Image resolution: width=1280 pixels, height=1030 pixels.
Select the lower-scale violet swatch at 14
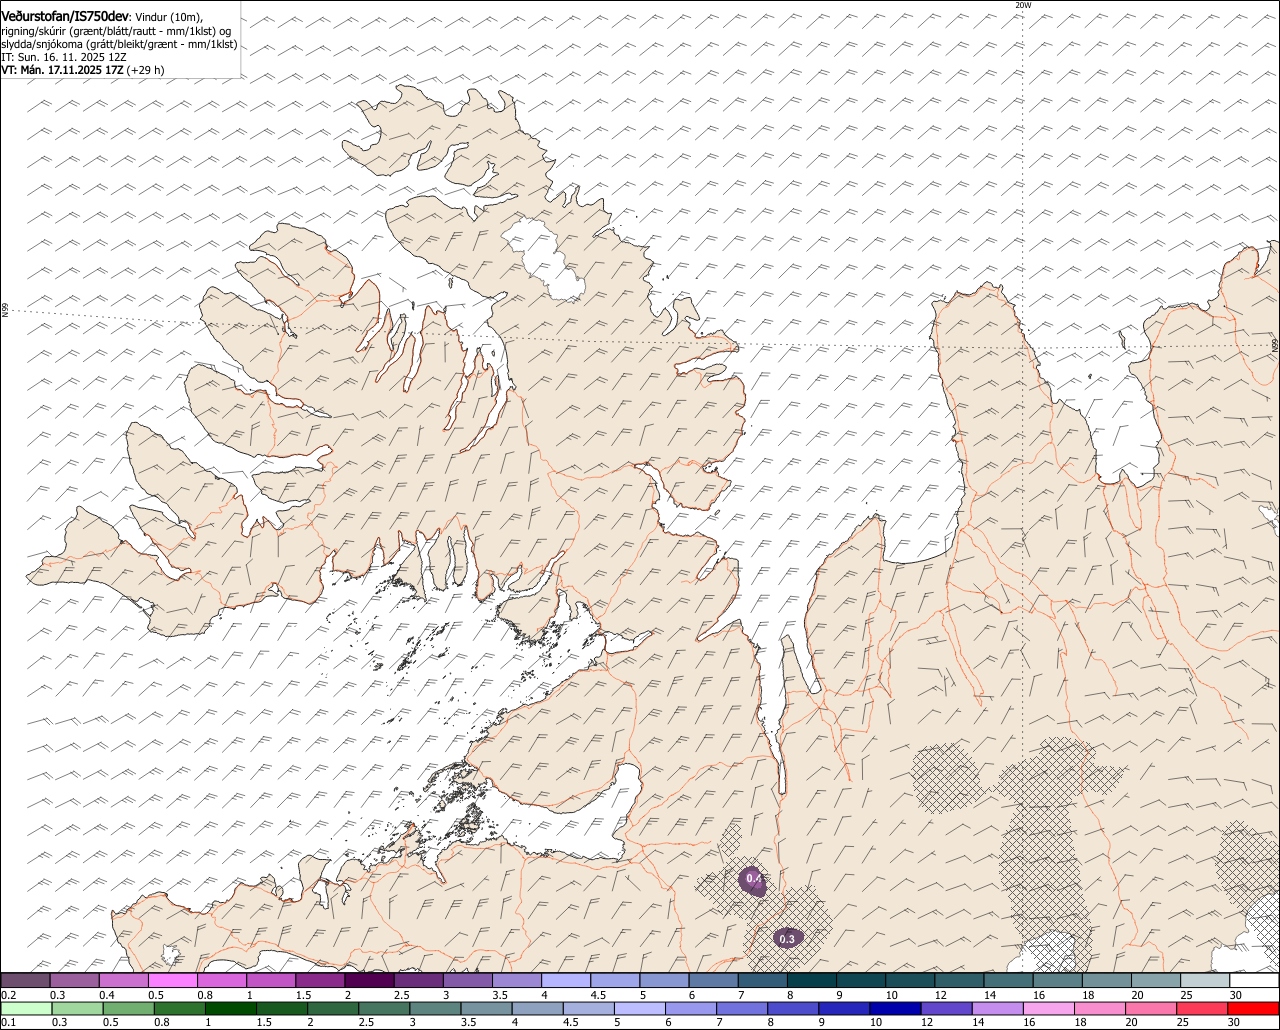999,1008
